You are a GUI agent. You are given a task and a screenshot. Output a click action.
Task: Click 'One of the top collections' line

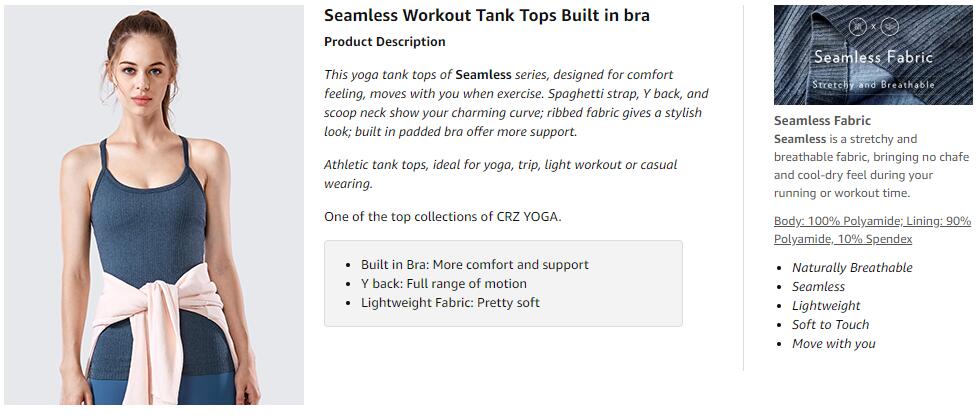443,218
